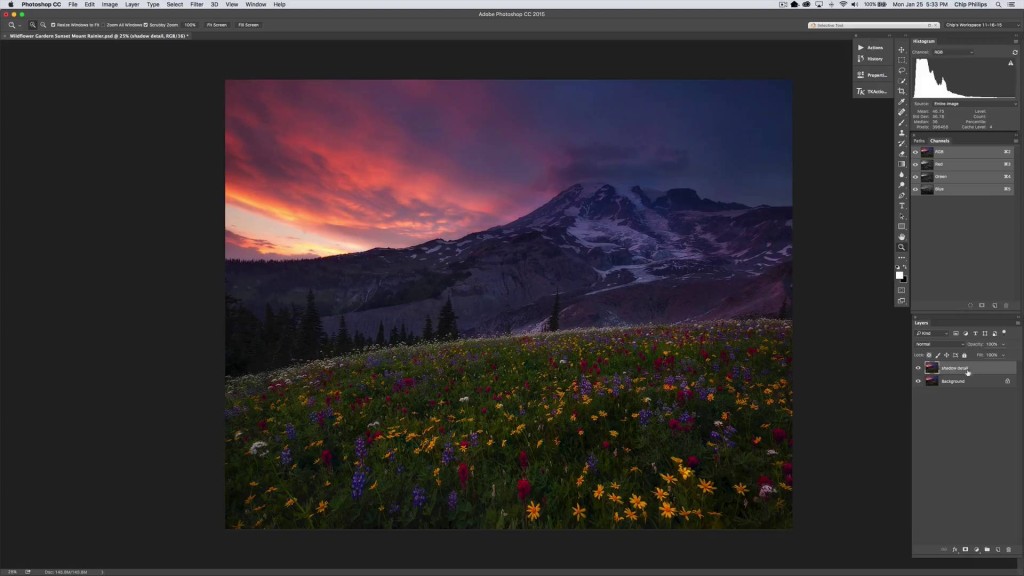This screenshot has width=1024, height=576.
Task: Select the Type tool
Action: point(901,206)
